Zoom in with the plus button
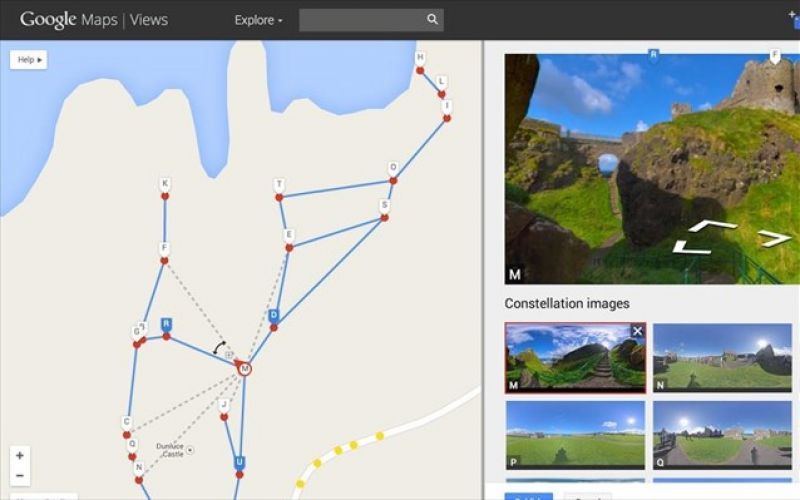800x500 pixels. pyautogui.click(x=20, y=456)
